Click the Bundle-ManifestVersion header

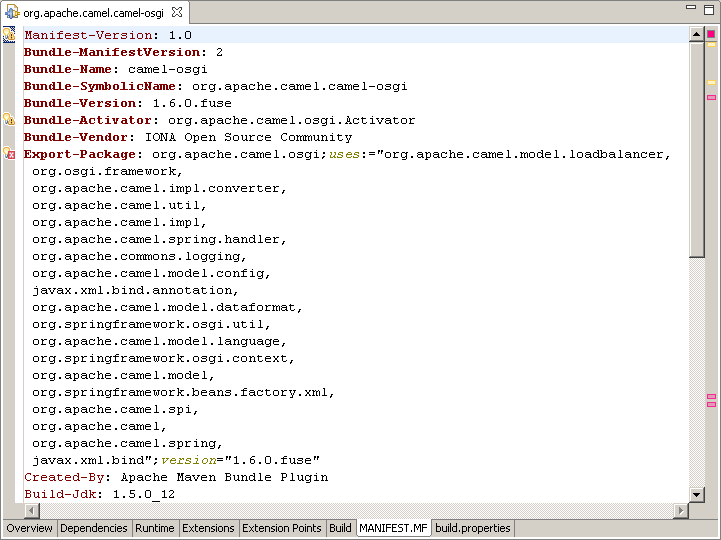[x=113, y=52]
